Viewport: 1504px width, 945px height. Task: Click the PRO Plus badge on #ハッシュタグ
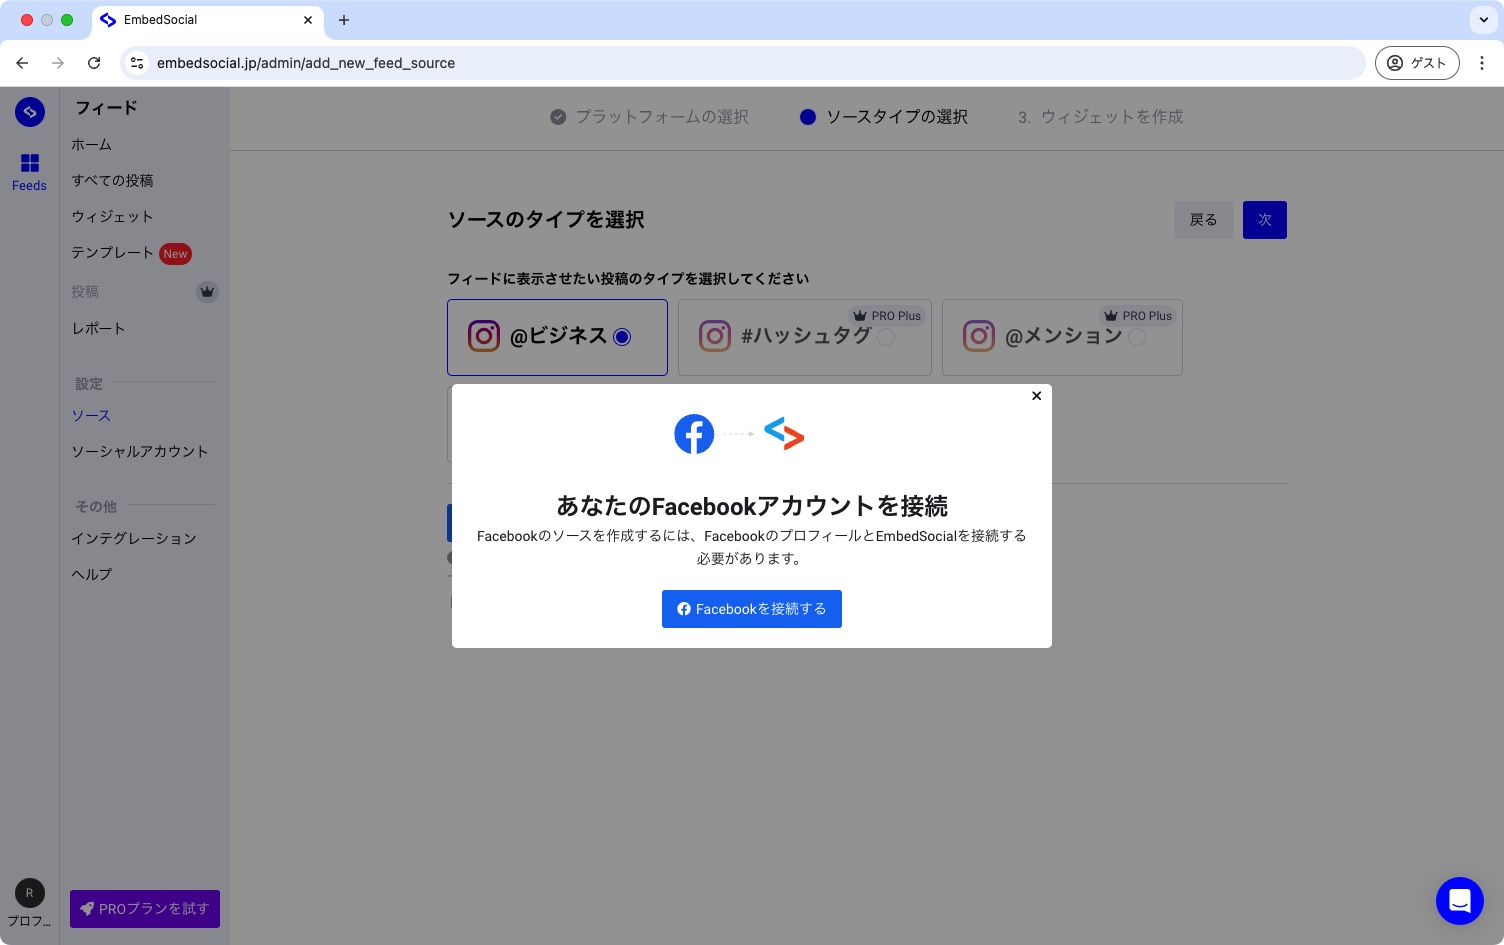tap(887, 316)
